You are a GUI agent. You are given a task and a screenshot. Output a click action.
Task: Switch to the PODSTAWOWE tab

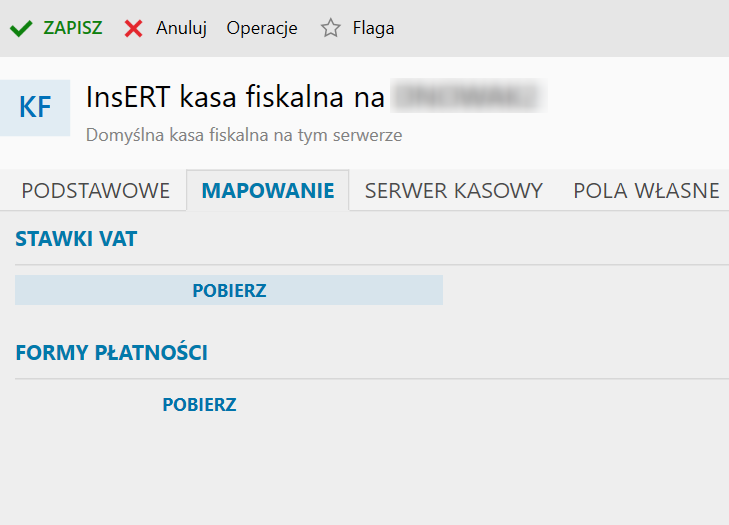[96, 191]
